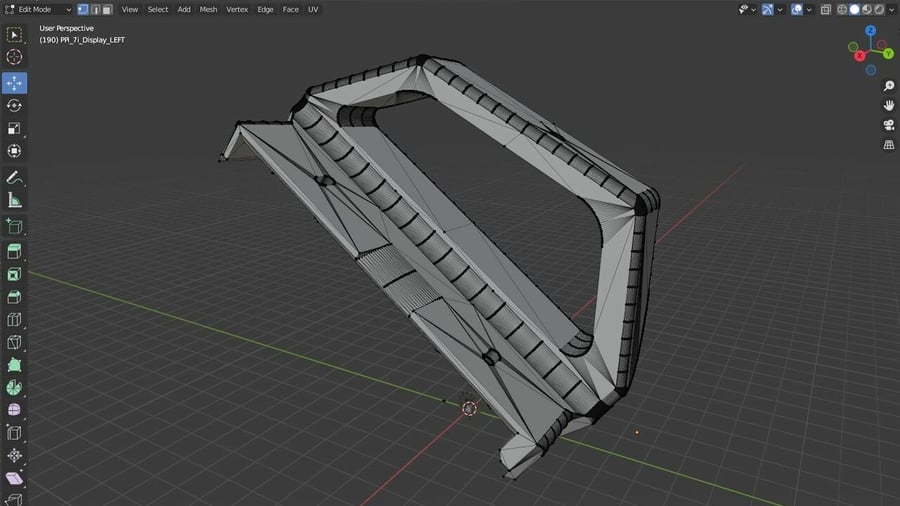Toggle X-ray display
The width and height of the screenshot is (900, 506).
[826, 9]
